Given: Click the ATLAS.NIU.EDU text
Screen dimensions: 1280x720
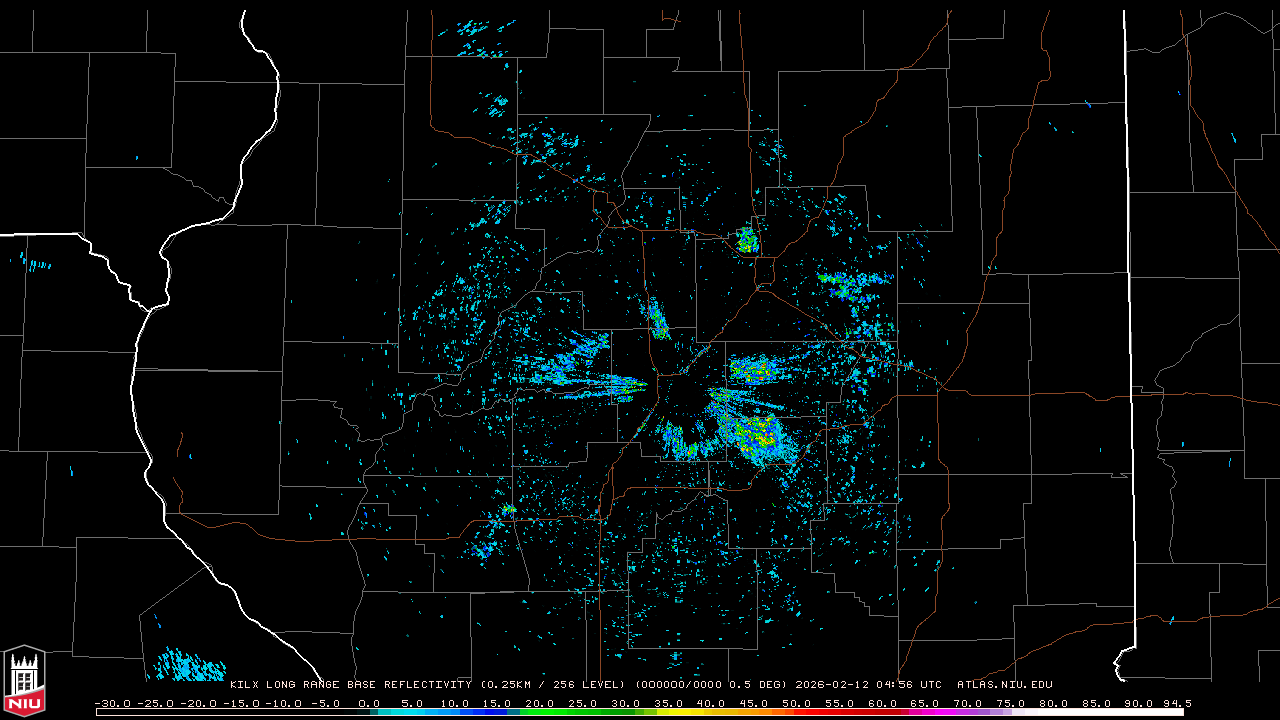Looking at the screenshot, I should [1004, 685].
